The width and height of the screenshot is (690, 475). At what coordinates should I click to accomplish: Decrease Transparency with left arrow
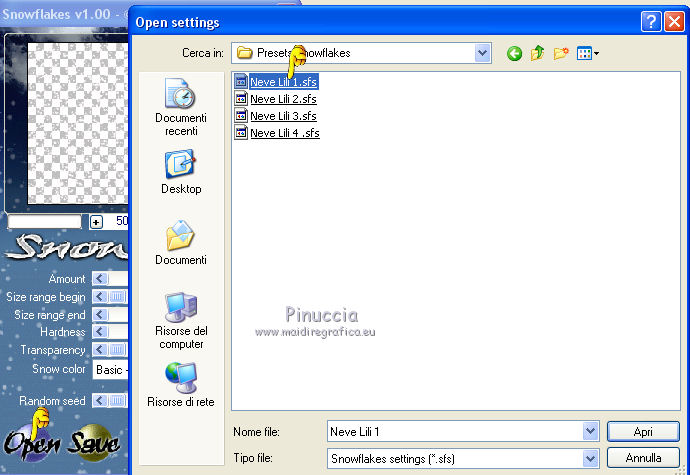100,350
